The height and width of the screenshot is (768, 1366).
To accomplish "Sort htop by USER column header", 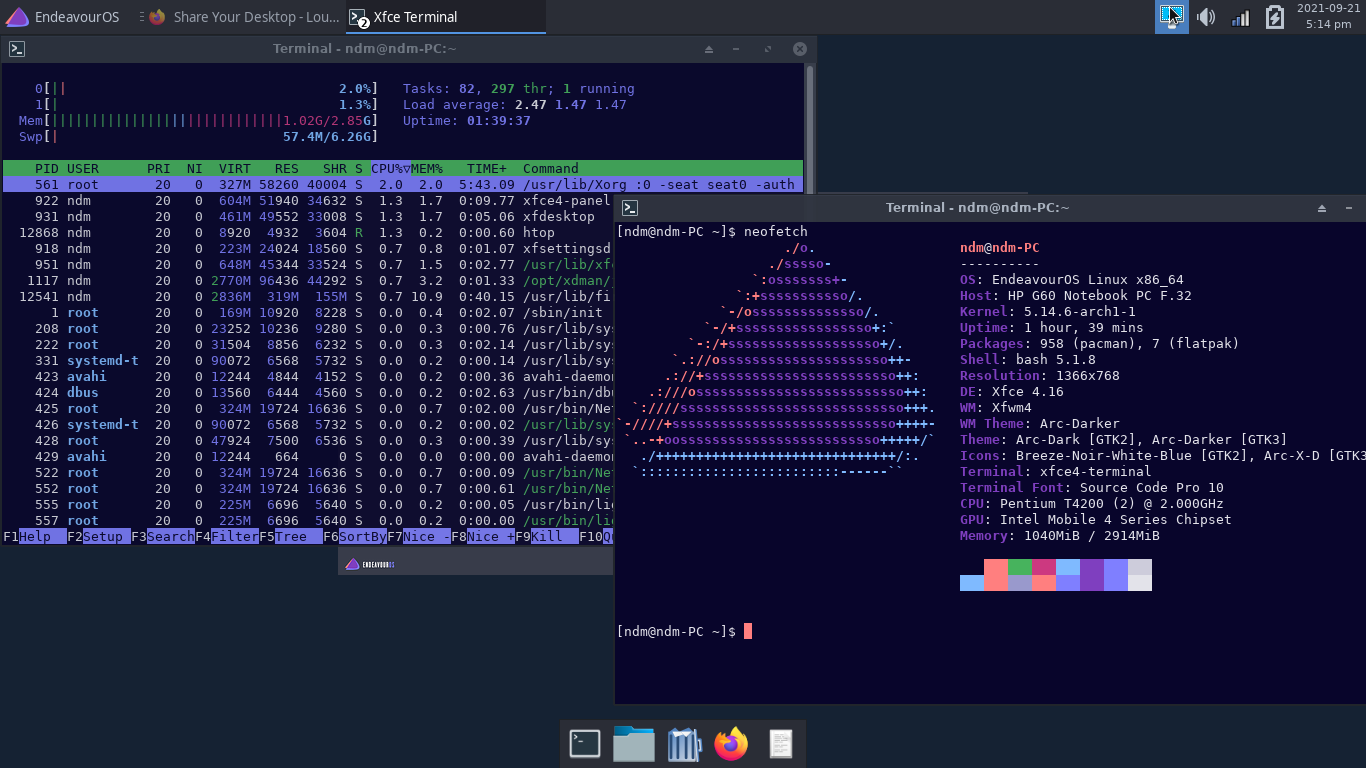I will 83,168.
